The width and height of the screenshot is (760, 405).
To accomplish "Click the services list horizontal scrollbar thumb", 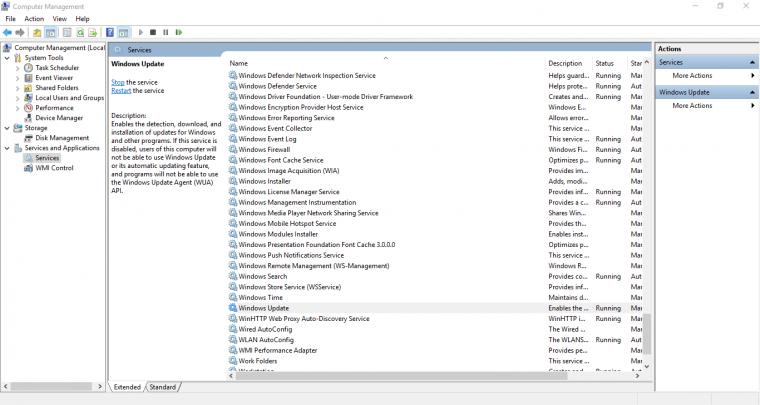I will (401, 376).
